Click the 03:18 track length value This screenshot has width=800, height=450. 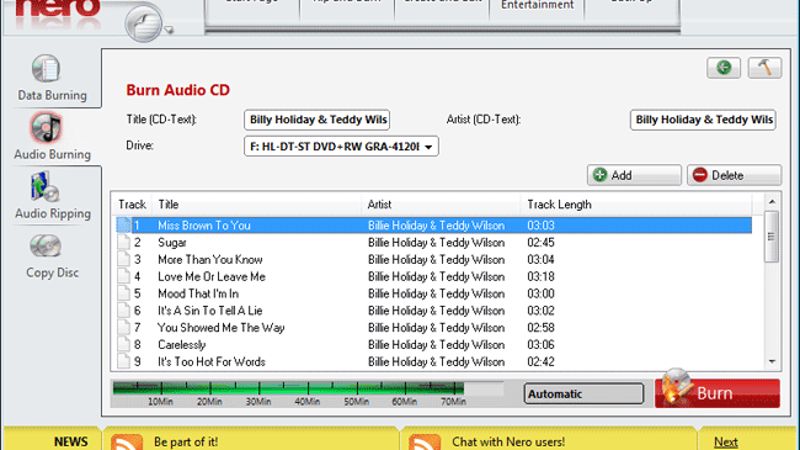541,277
